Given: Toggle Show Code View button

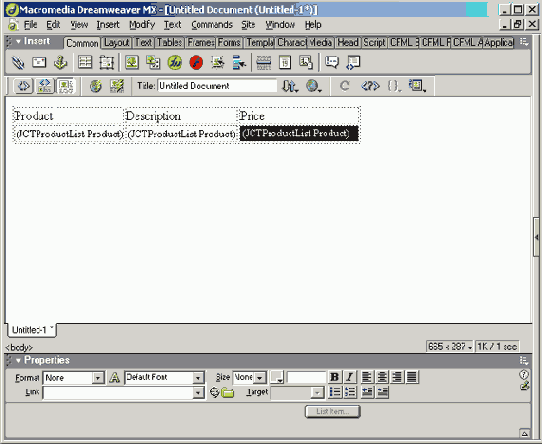Looking at the screenshot, I should pos(23,86).
